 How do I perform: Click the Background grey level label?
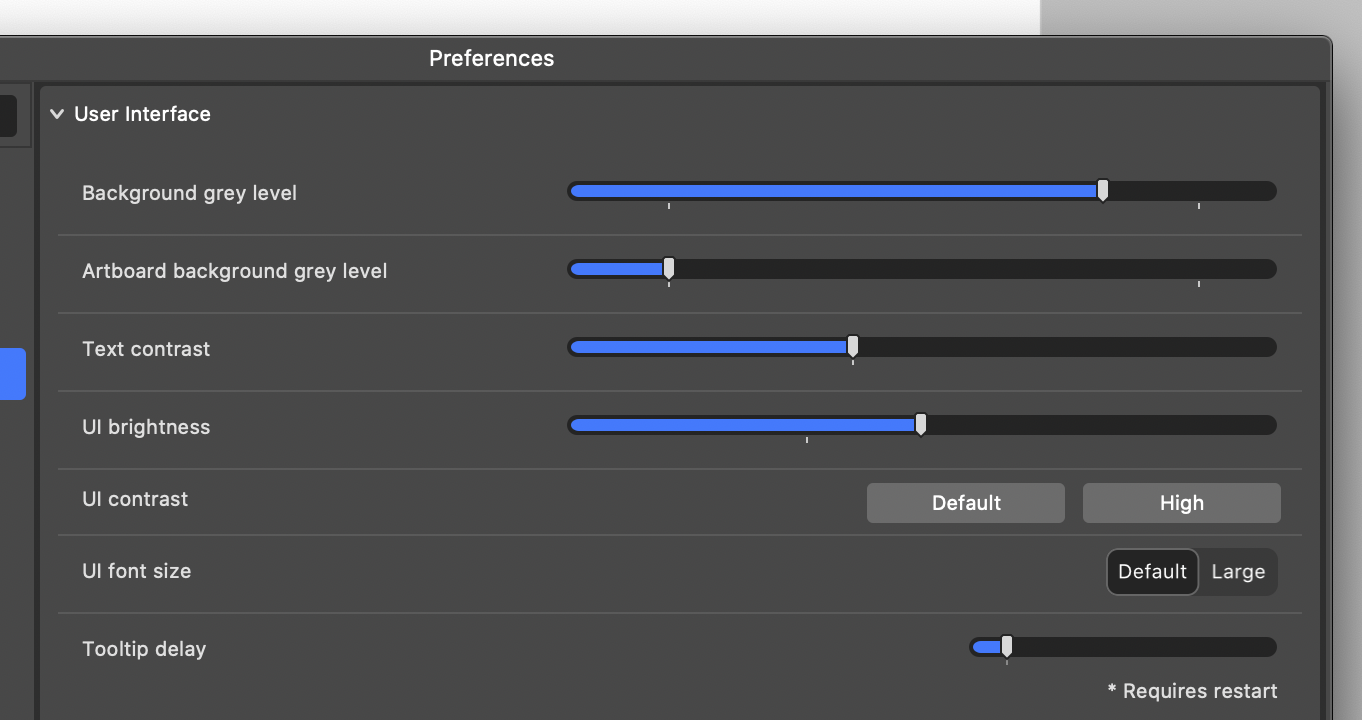[x=189, y=193]
